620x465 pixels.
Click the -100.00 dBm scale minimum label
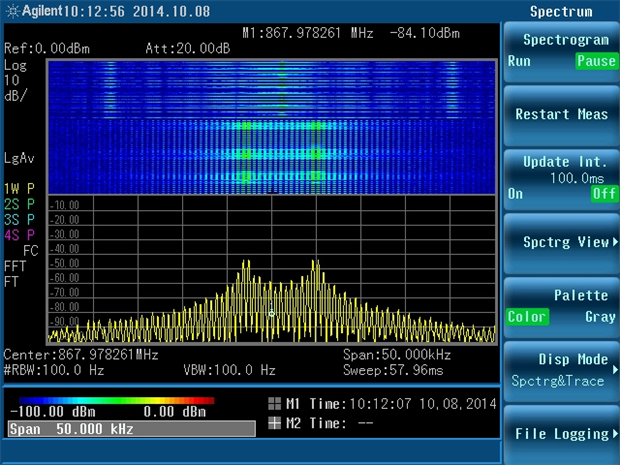pos(53,412)
